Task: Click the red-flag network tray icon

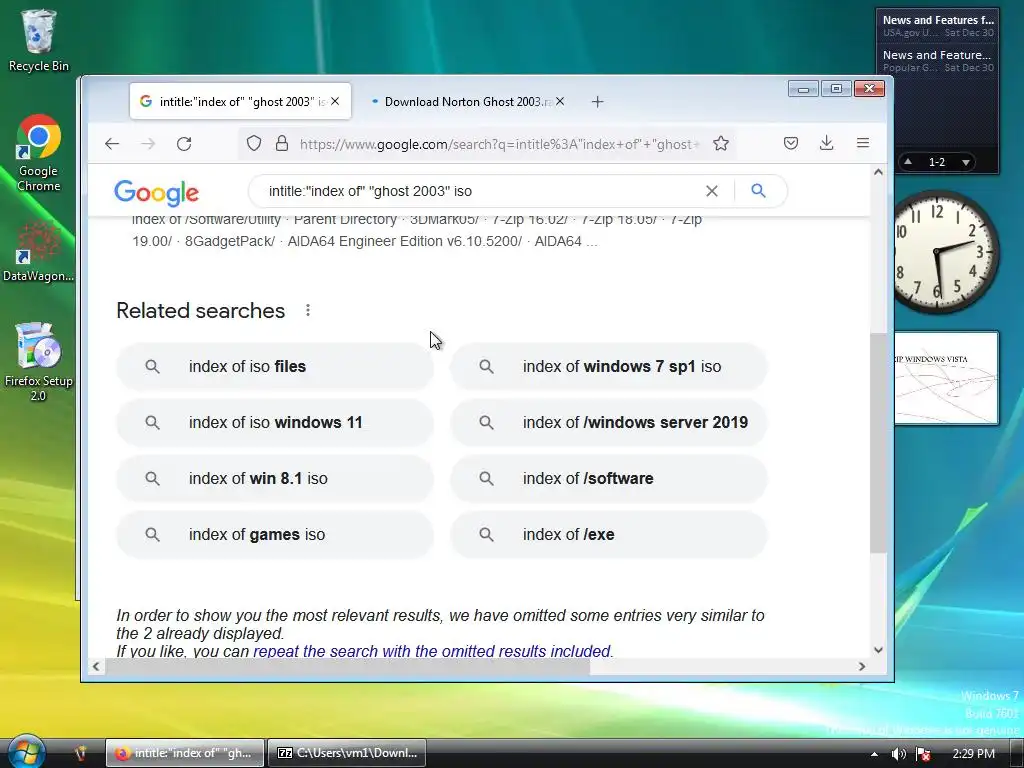Action: [x=923, y=754]
